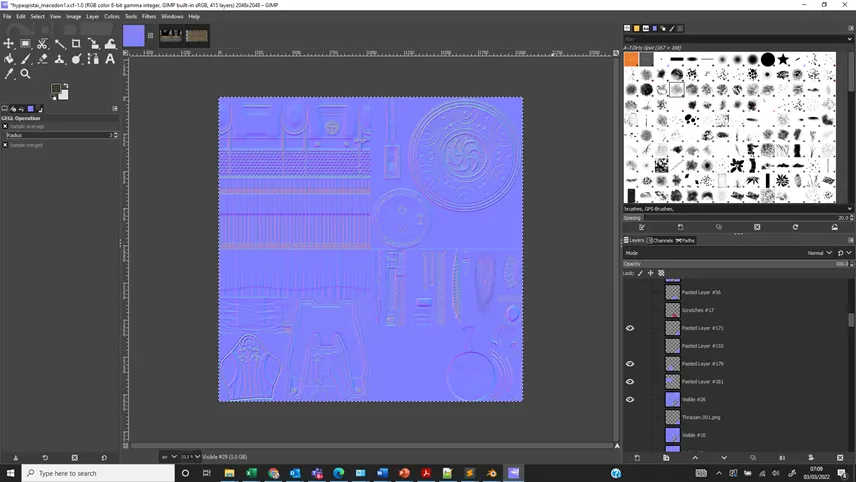Screen dimensions: 856x482
Task: Switch to the second image thumbnail tab
Action: coord(171,36)
